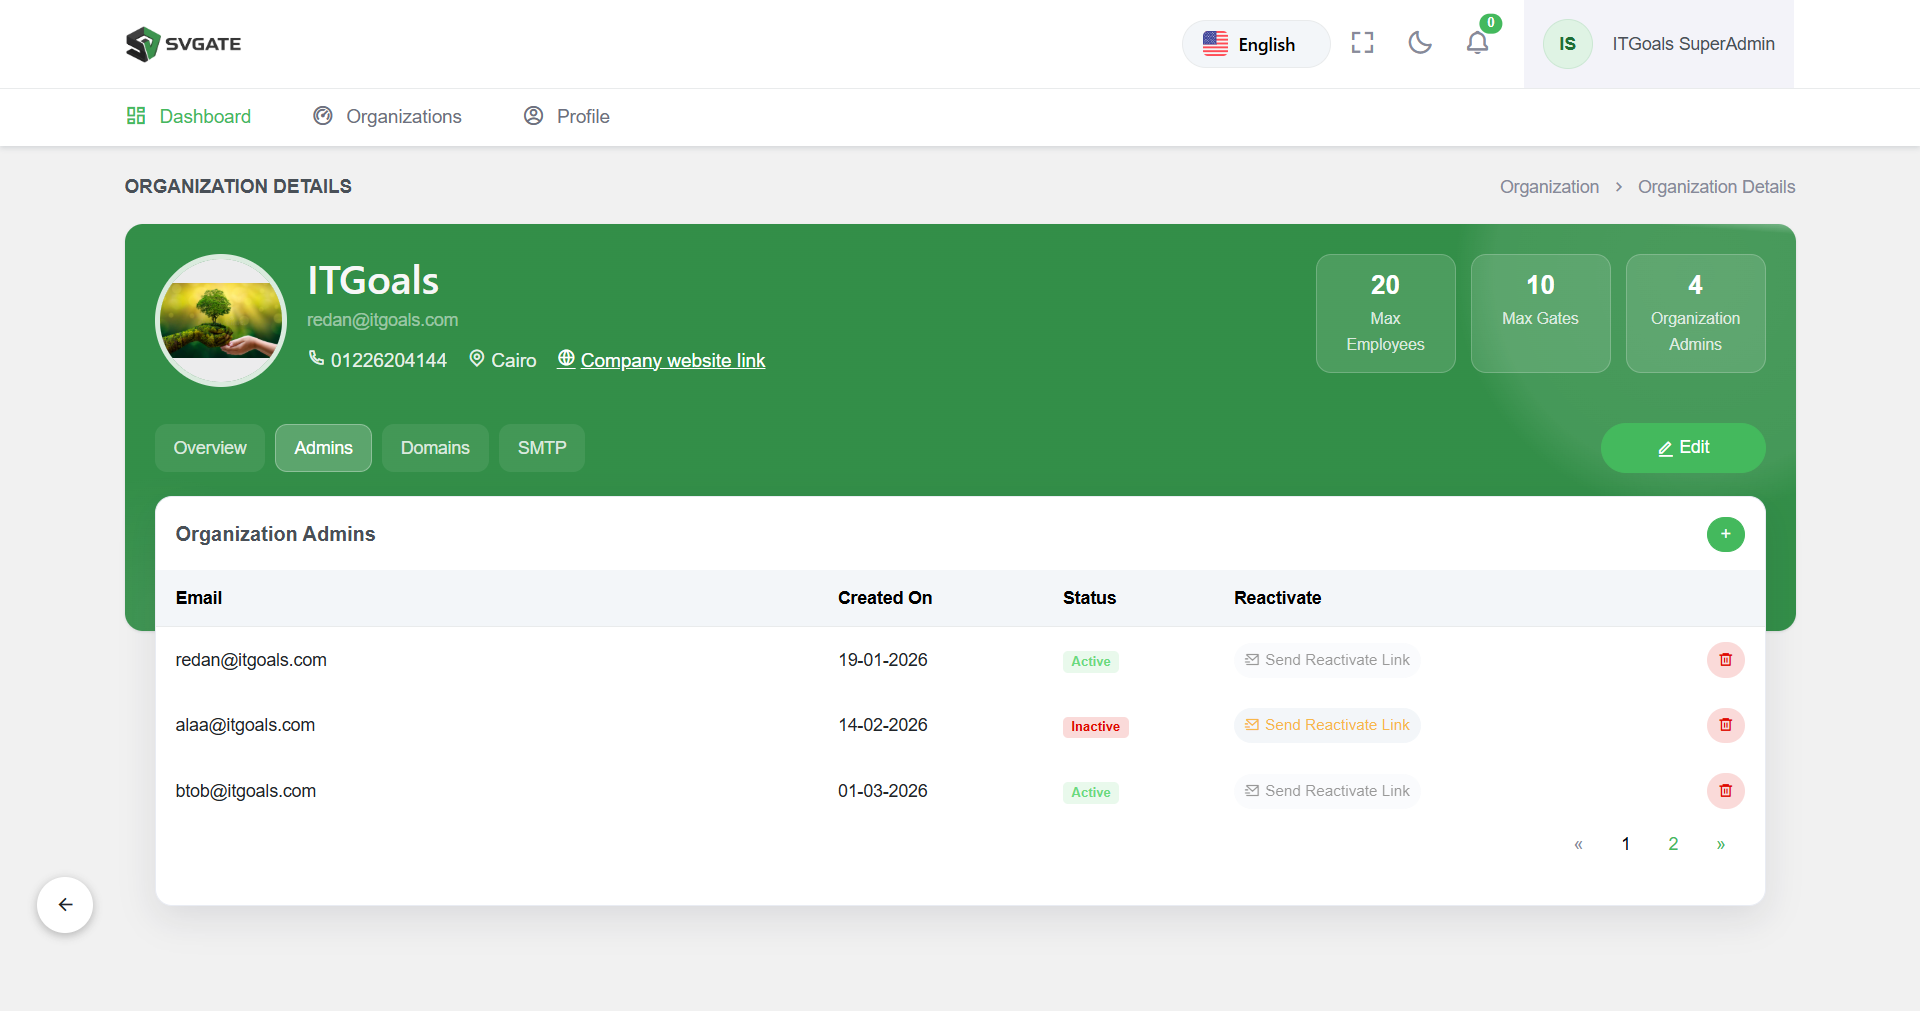Click the Status column header
The image size is (1920, 1011).
point(1089,598)
